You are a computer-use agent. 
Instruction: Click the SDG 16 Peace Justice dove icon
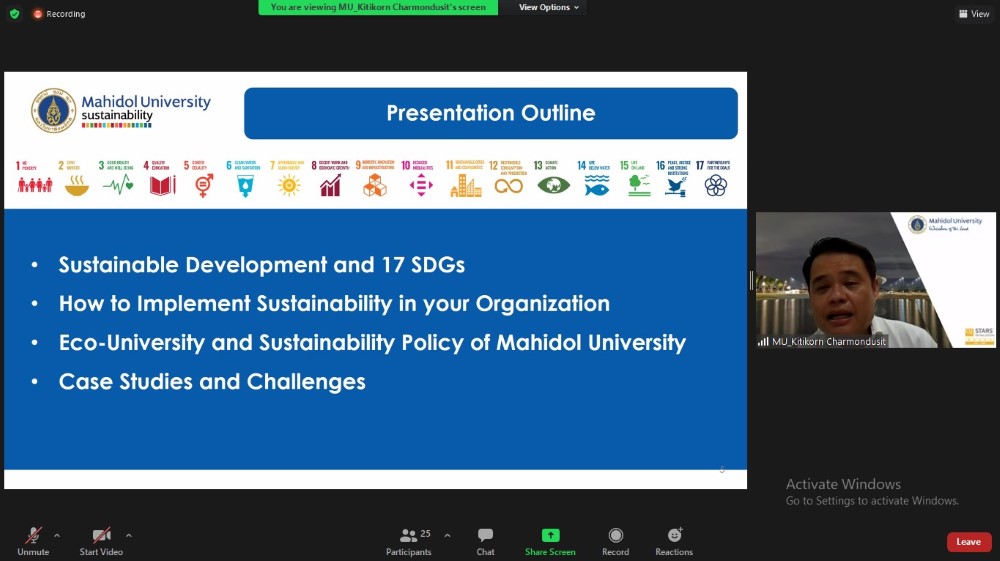pos(675,186)
